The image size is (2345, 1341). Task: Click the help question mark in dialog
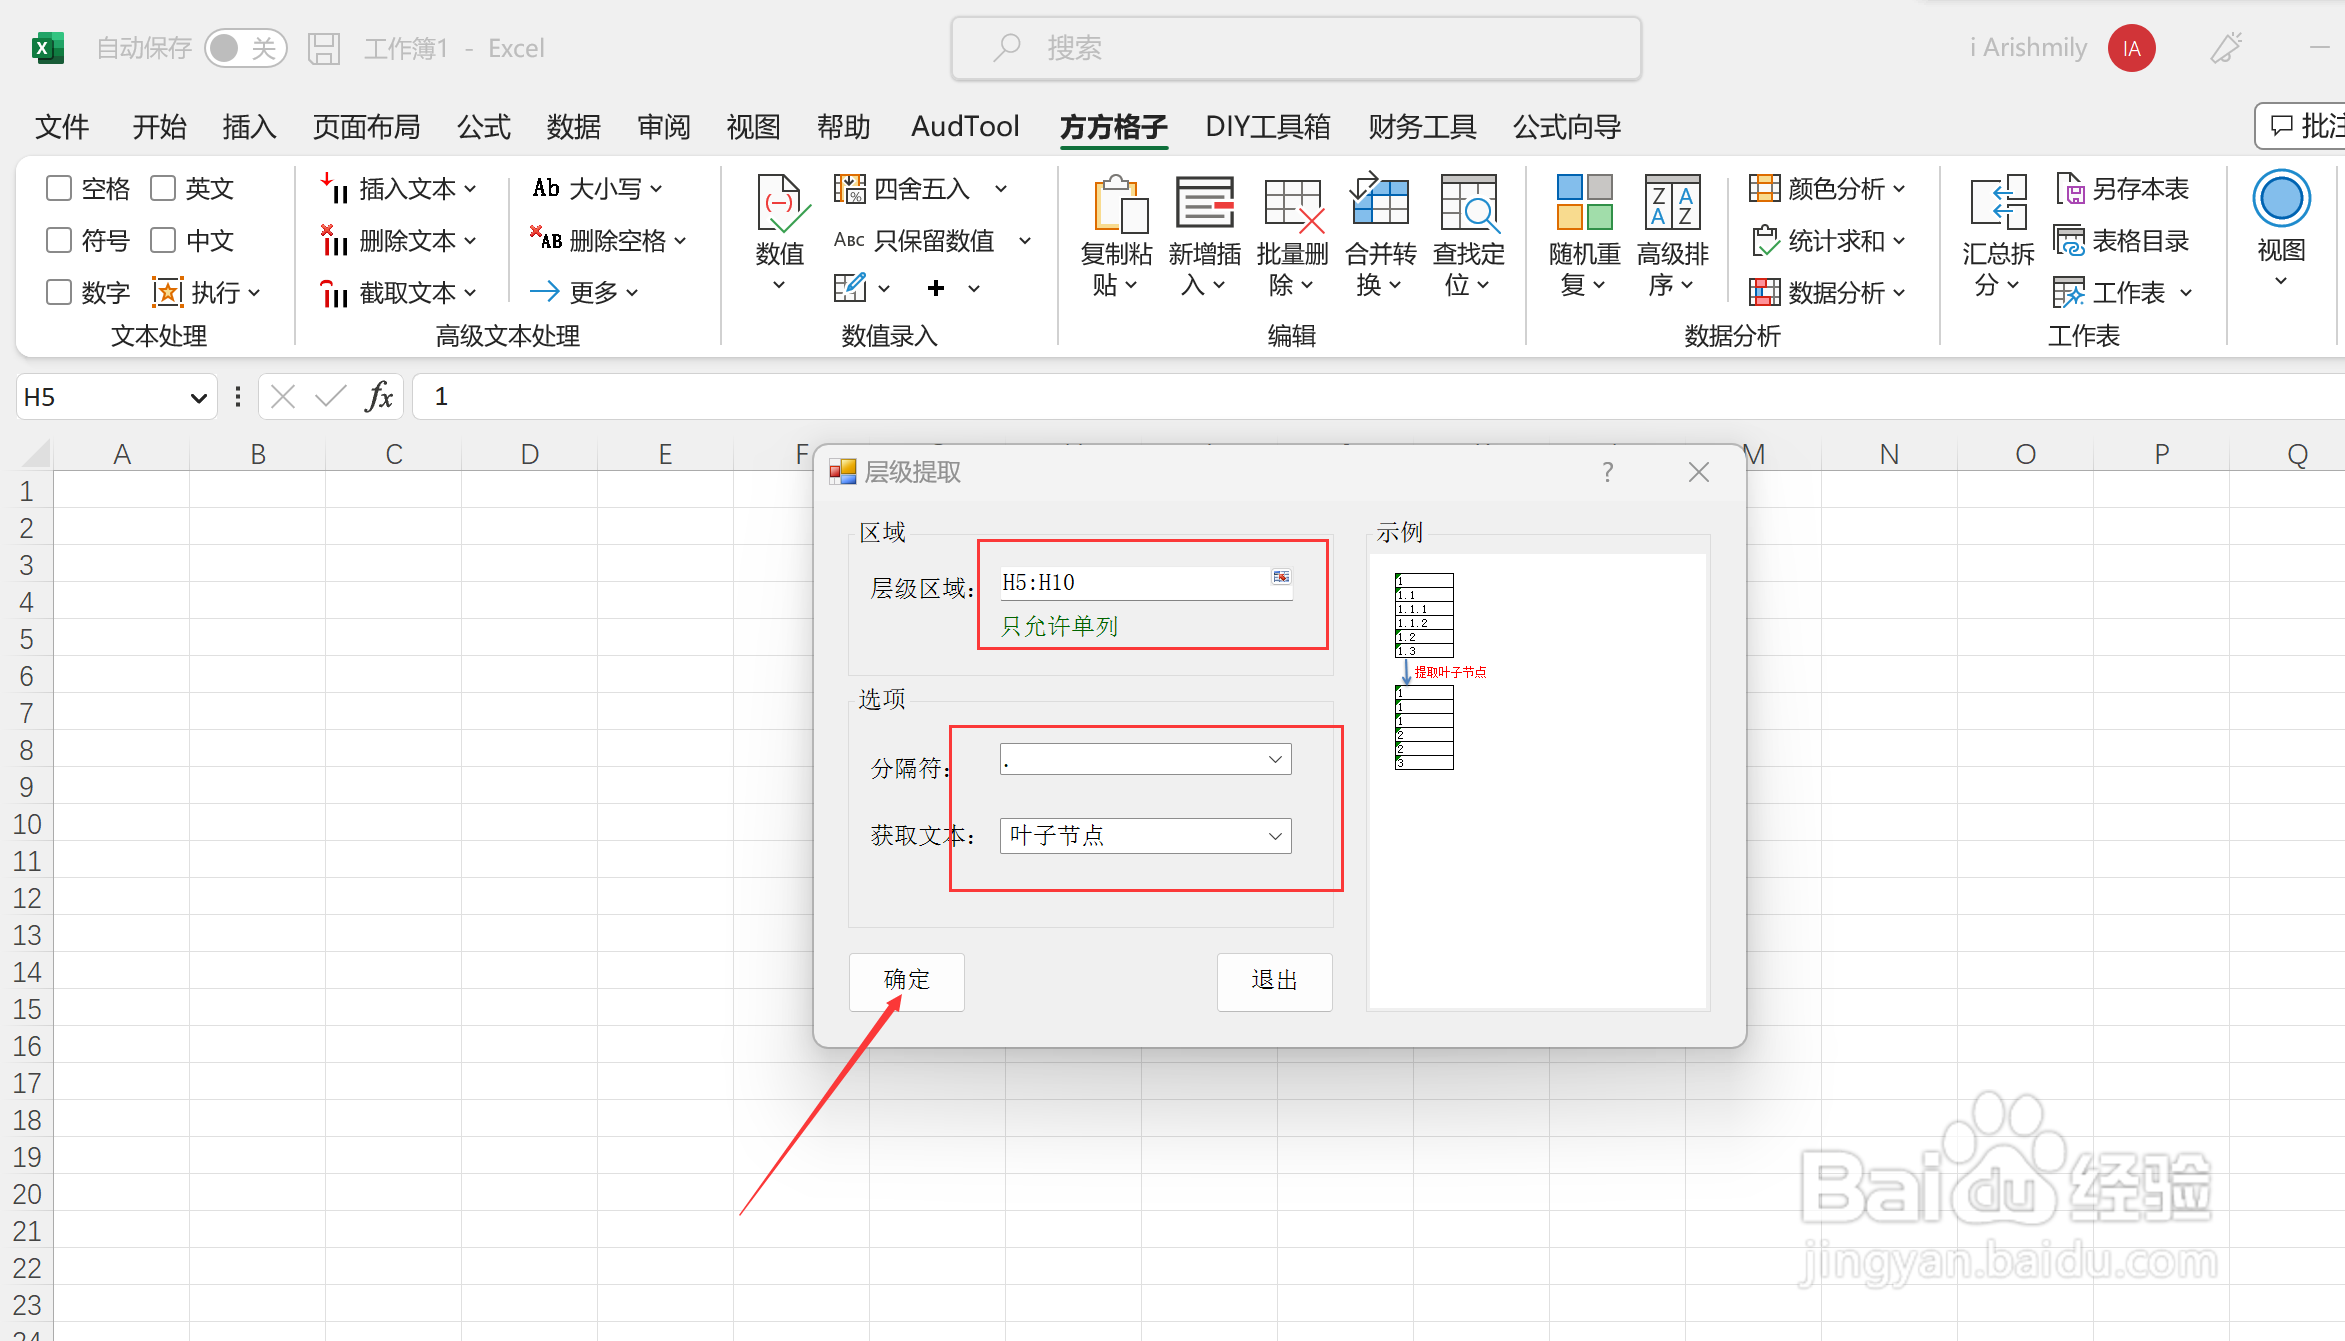pos(1608,472)
